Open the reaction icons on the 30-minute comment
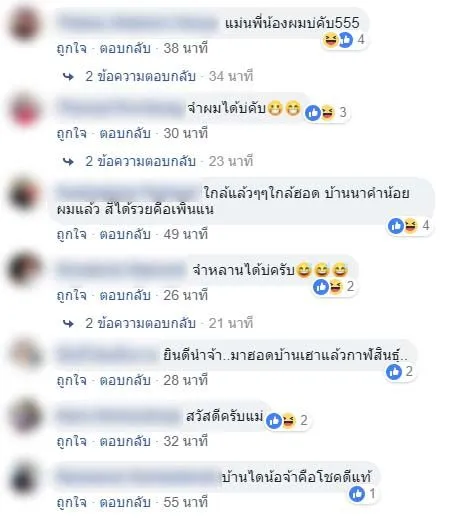 (320, 113)
